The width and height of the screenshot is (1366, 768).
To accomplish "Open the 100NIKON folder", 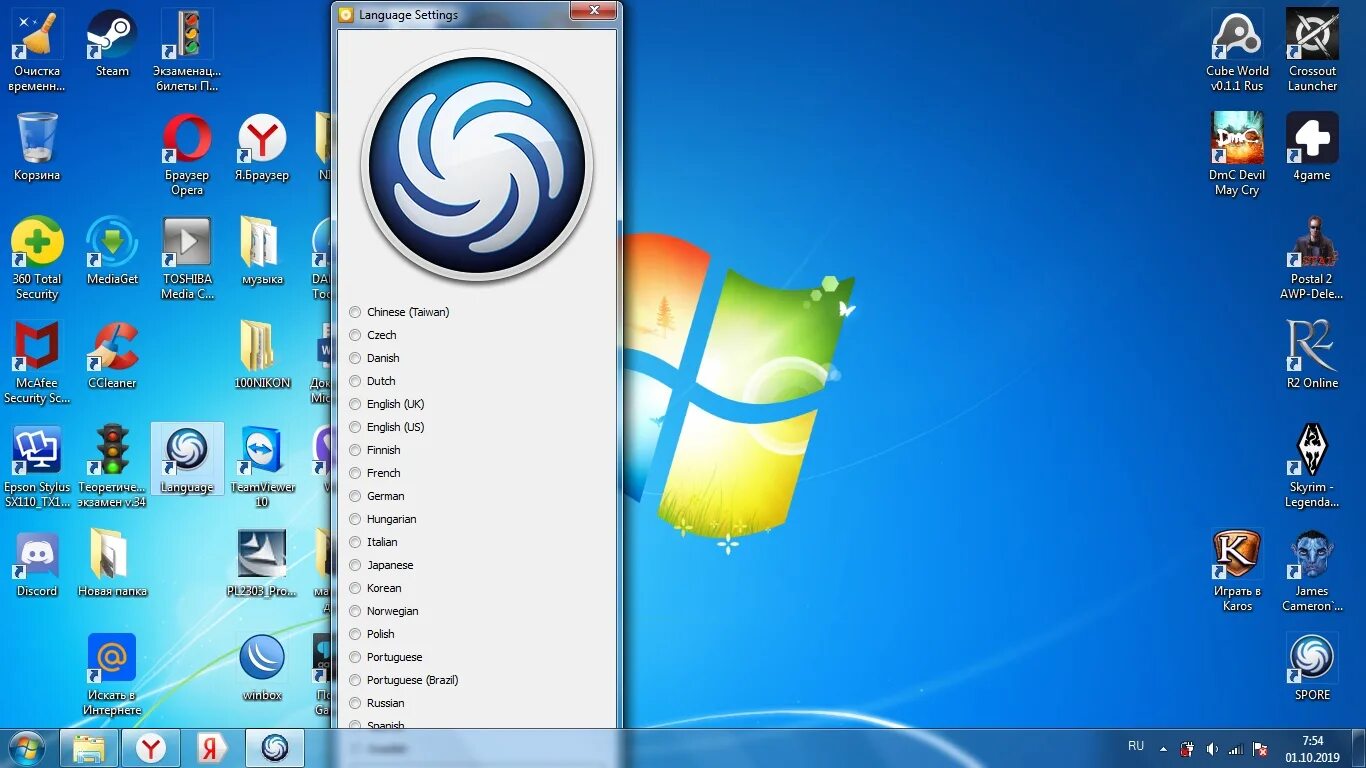I will coord(262,355).
